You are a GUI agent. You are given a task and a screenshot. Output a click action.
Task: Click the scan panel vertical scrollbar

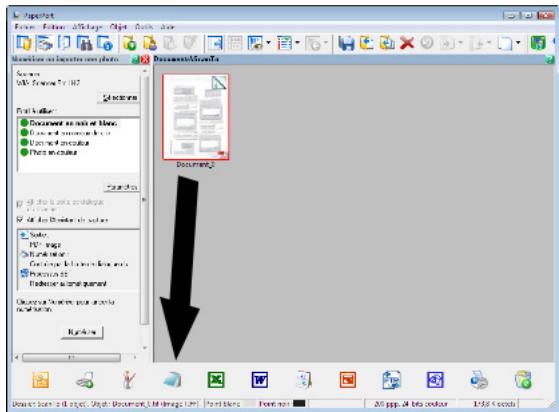pos(145,200)
